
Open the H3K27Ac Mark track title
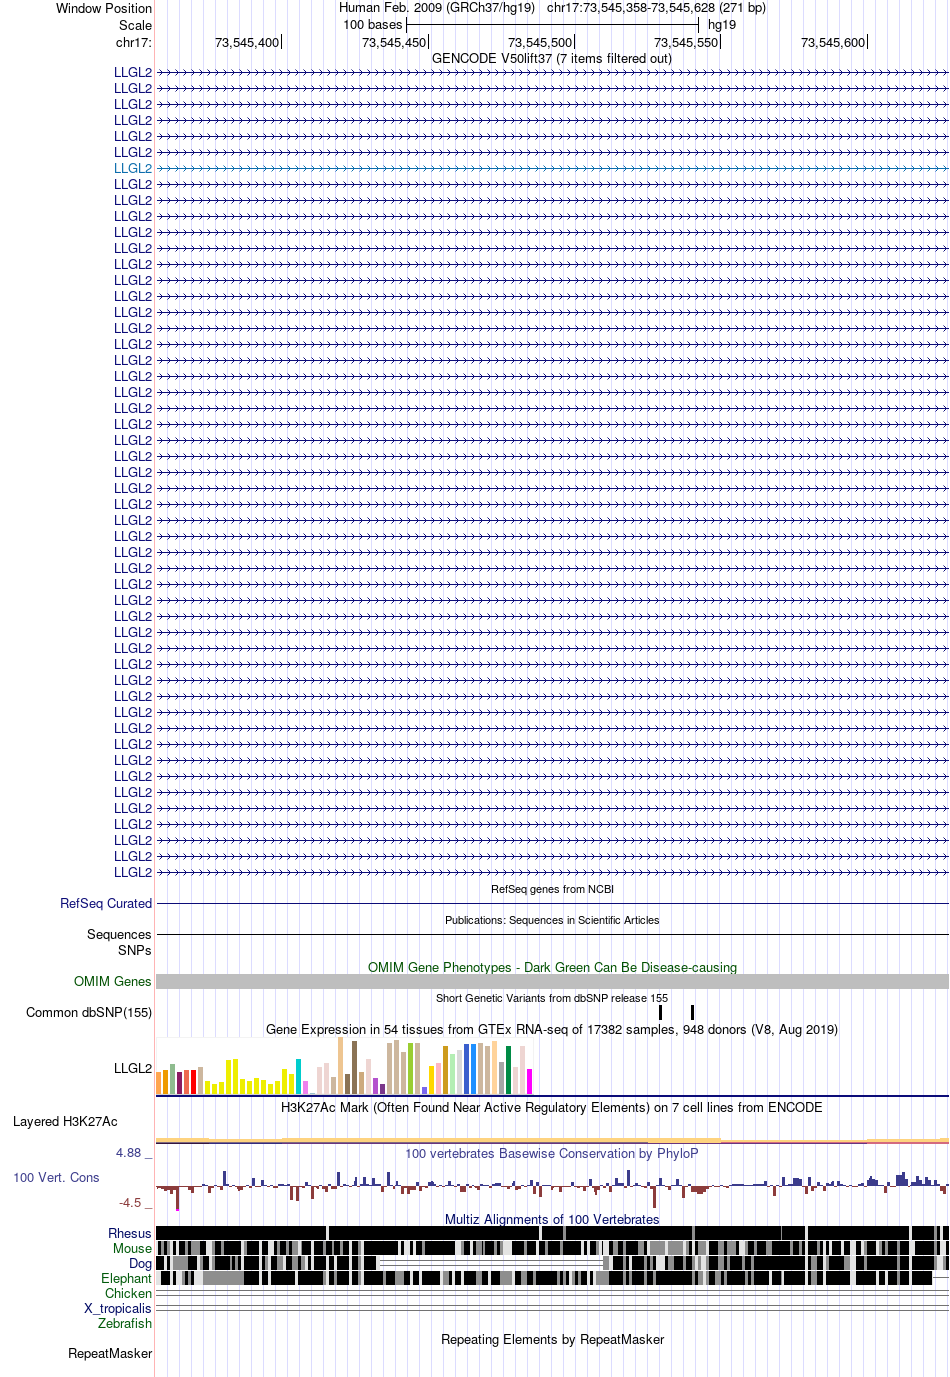(552, 1107)
